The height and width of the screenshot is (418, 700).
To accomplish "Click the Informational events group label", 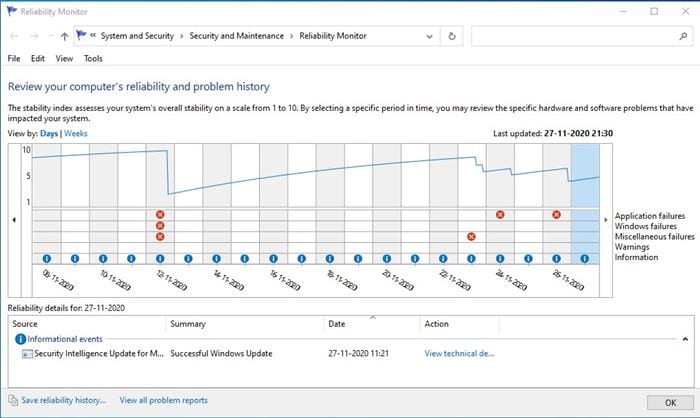I will 65,339.
